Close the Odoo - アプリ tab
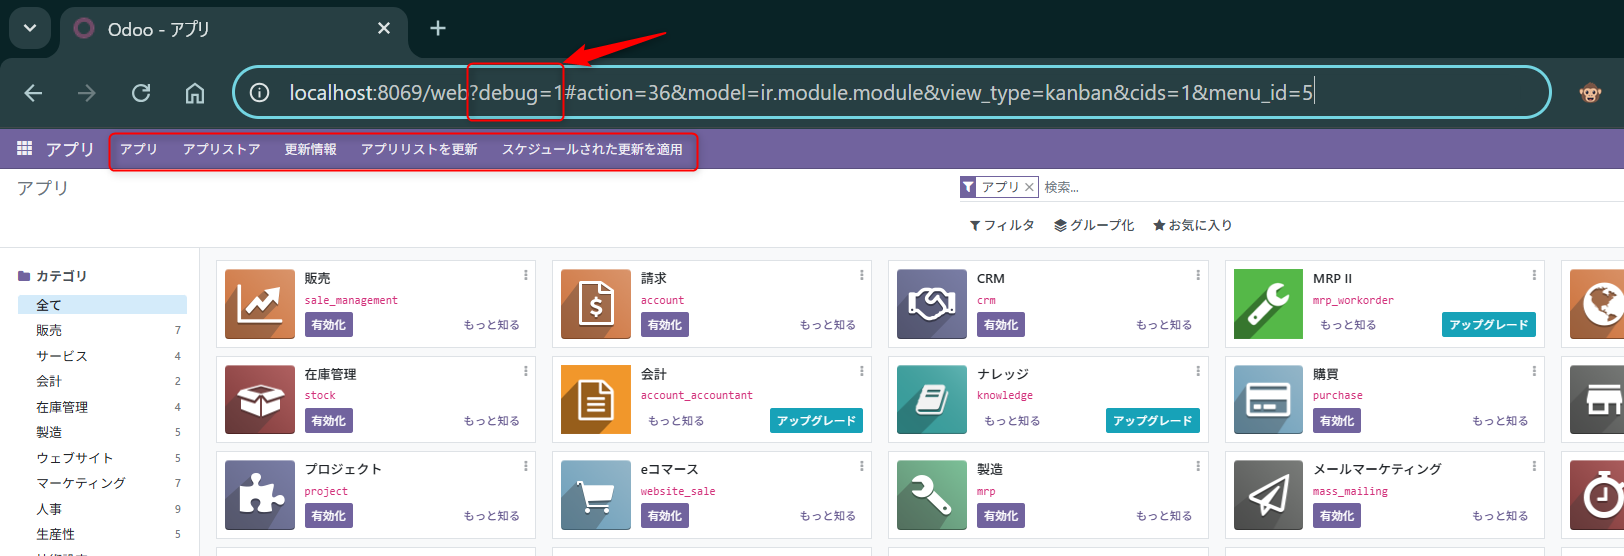 [384, 28]
